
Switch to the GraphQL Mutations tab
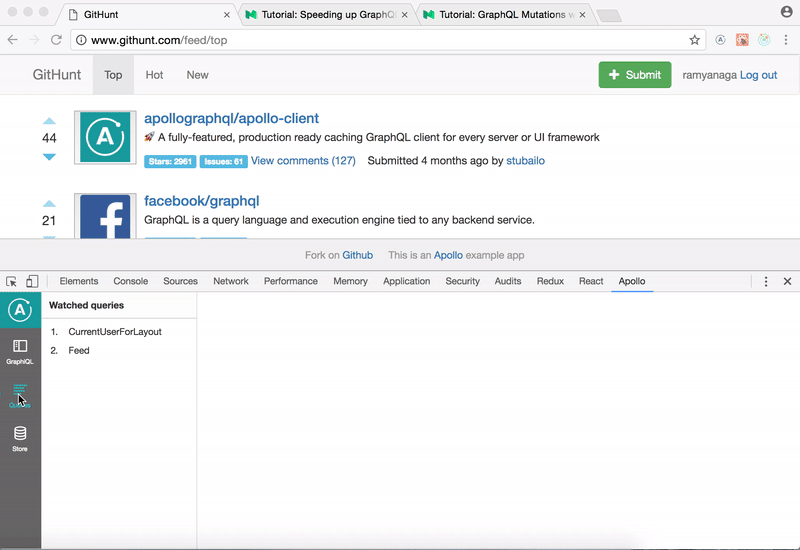coord(505,15)
